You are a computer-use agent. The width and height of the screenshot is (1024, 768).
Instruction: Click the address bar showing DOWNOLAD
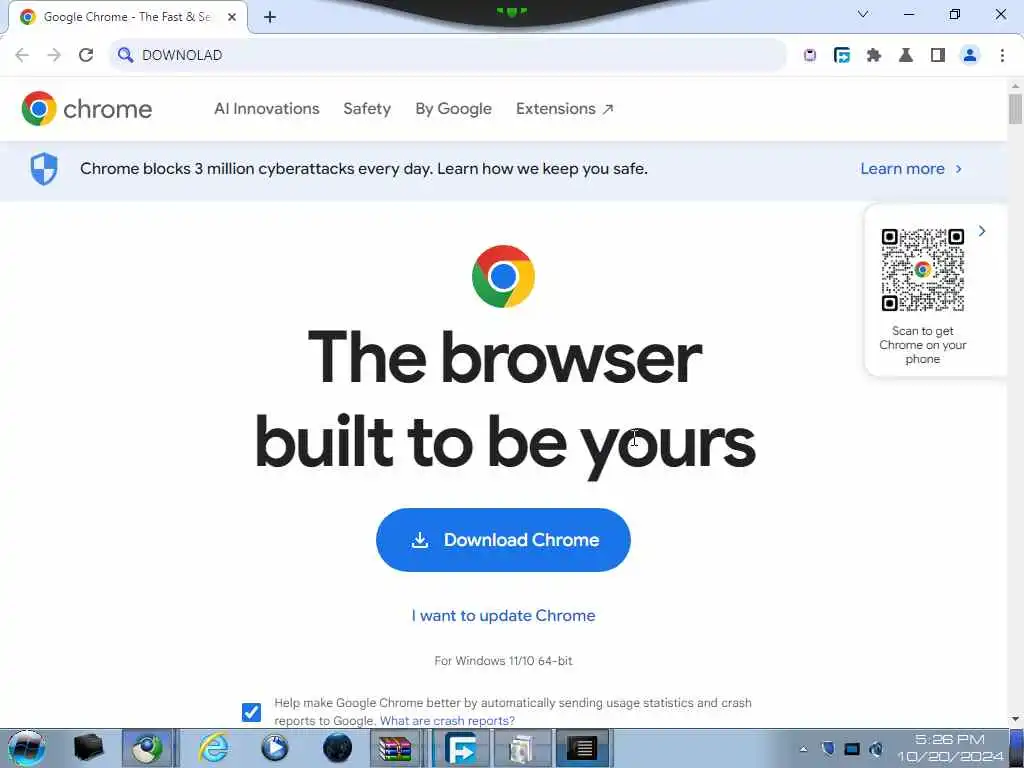click(x=448, y=55)
